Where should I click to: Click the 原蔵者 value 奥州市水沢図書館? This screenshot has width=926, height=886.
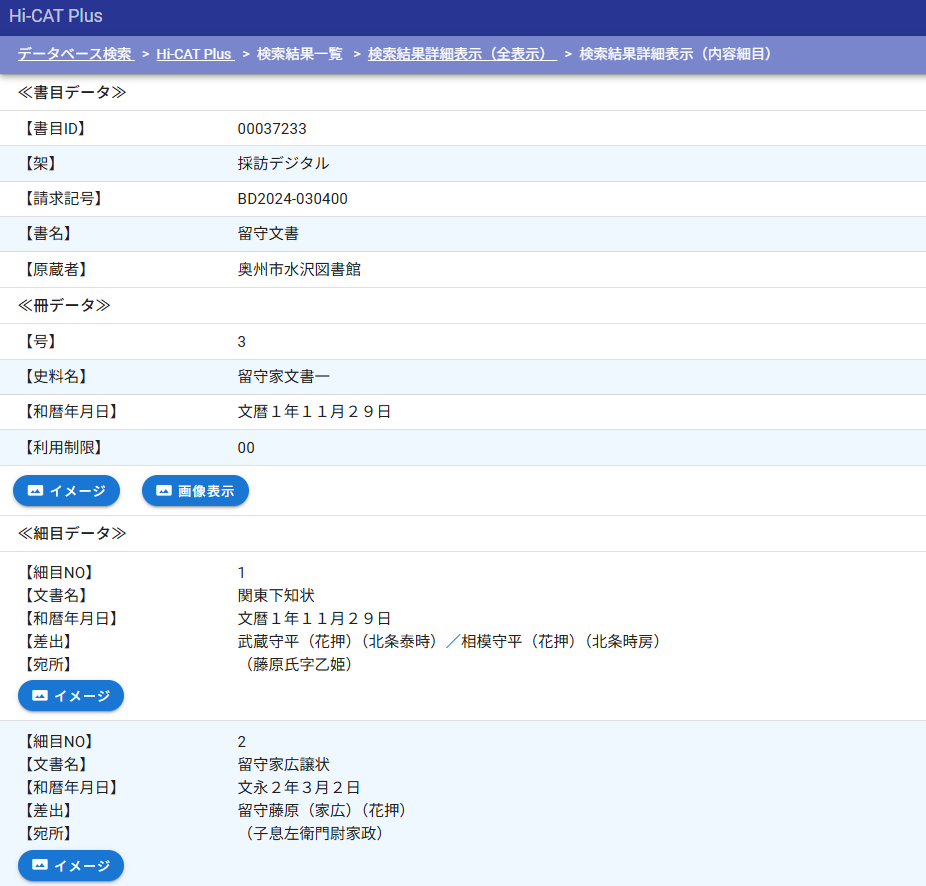click(x=299, y=270)
